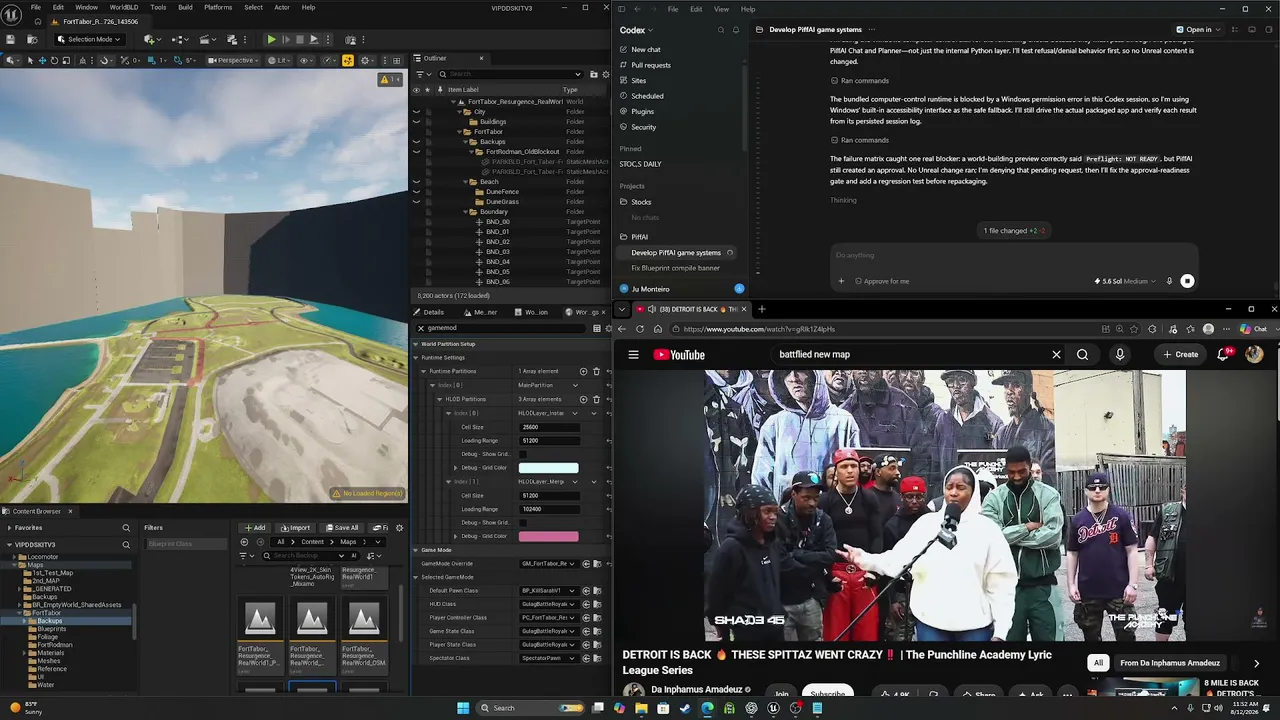1280x720 pixels.
Task: Open WorldBLD menu in Unreal Editor
Action: 124,7
